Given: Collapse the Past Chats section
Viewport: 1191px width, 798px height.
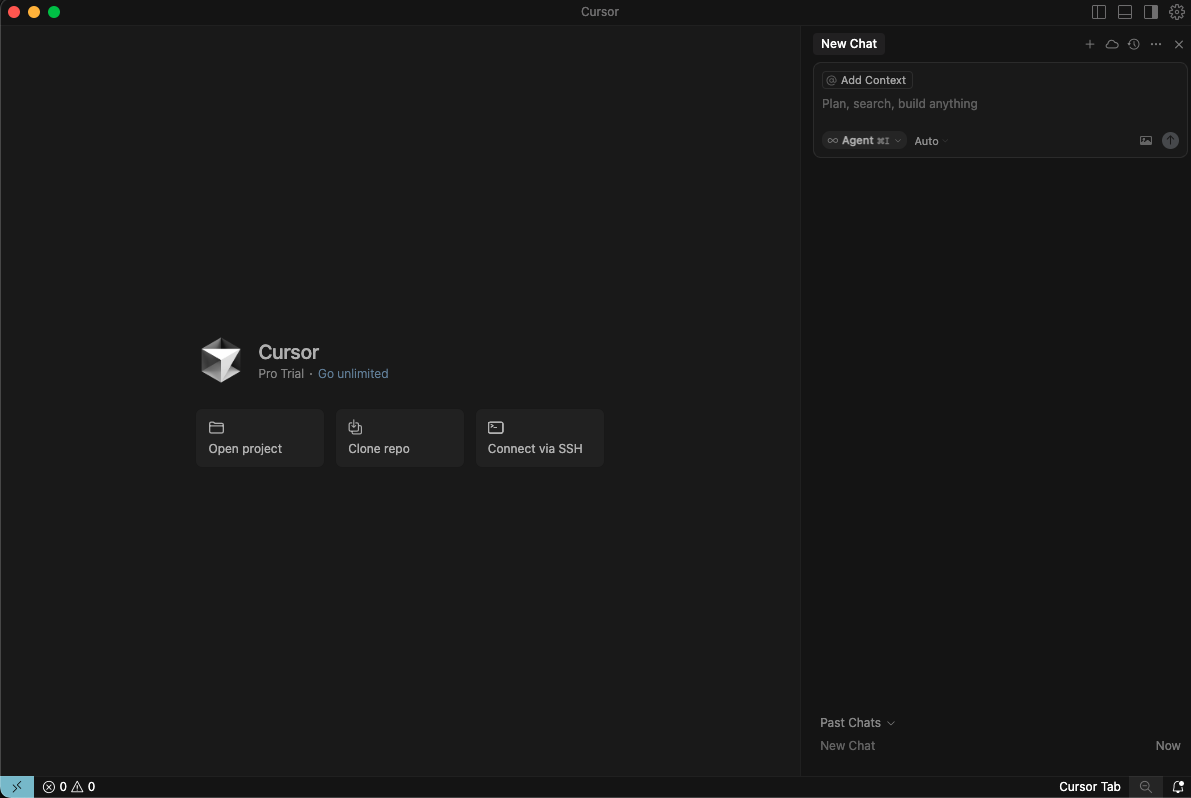Looking at the screenshot, I should (x=857, y=723).
